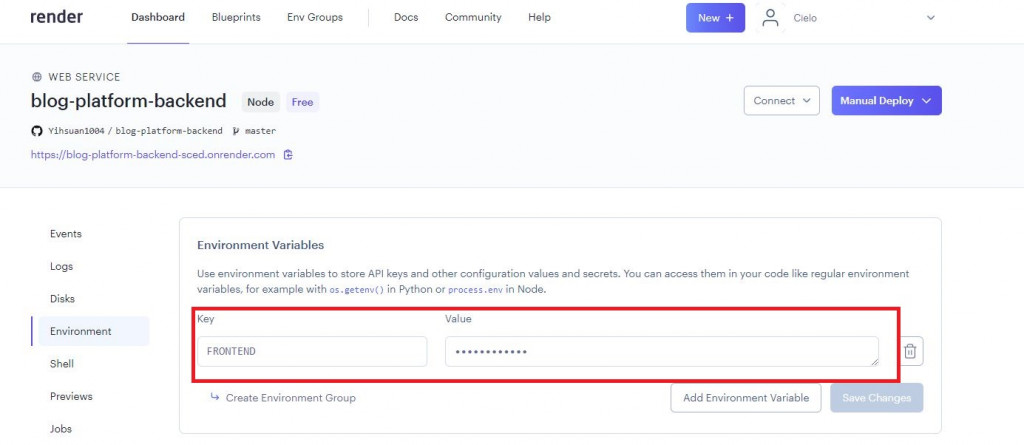Copy the service URL with clipboard icon
This screenshot has width=1024, height=445.
click(288, 155)
